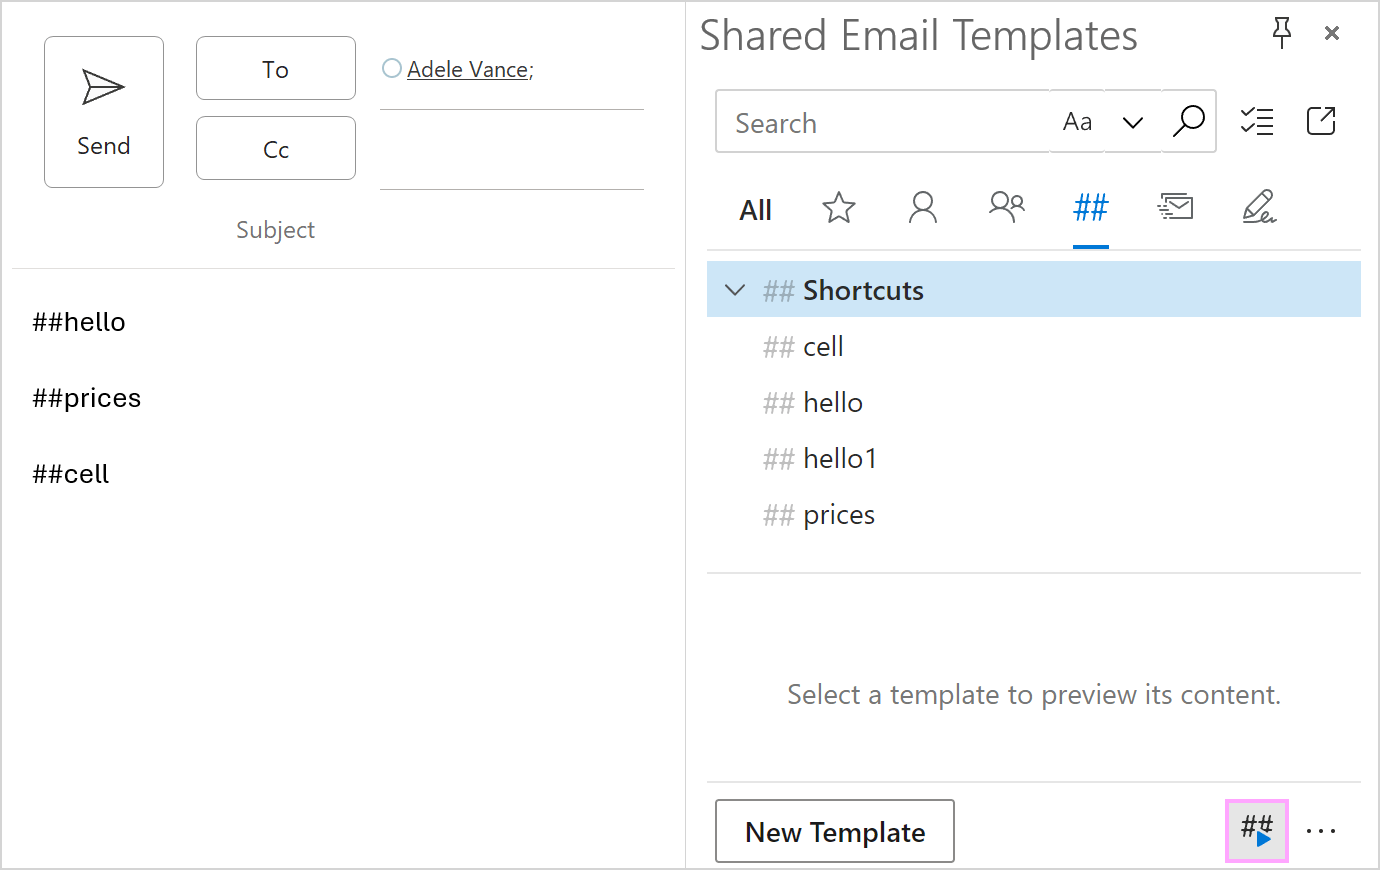Select the prices shortcut template
The image size is (1380, 870).
(1034, 514)
